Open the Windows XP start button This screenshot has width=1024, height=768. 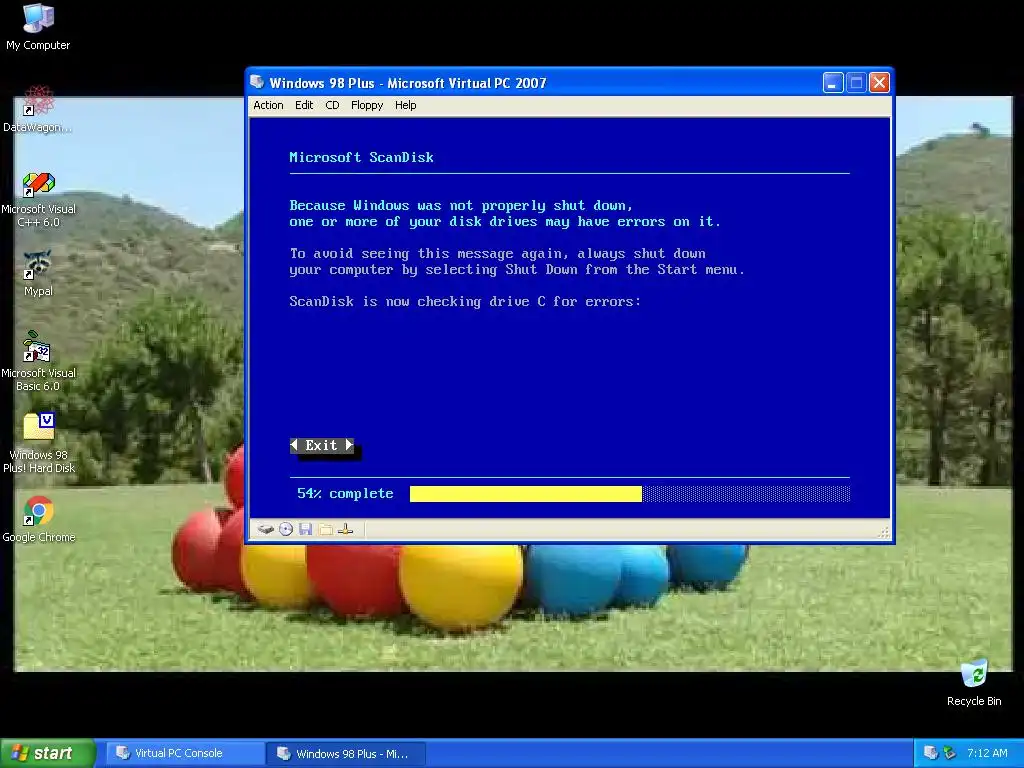48,753
